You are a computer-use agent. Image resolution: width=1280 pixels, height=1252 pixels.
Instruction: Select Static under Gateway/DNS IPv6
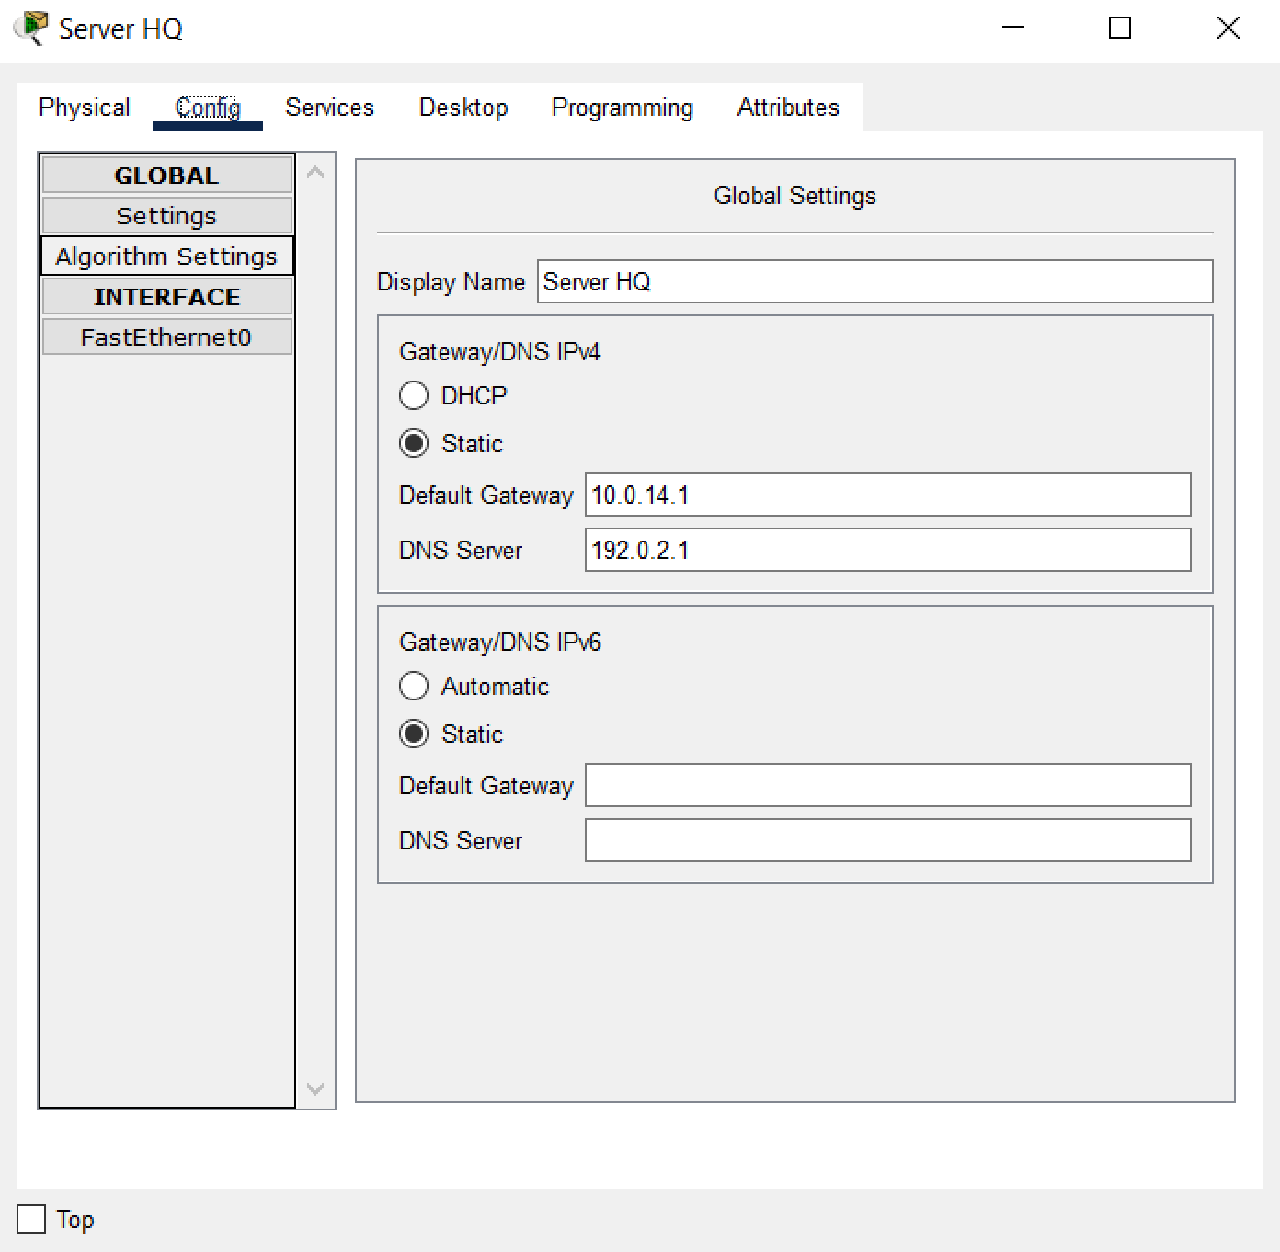tap(414, 733)
